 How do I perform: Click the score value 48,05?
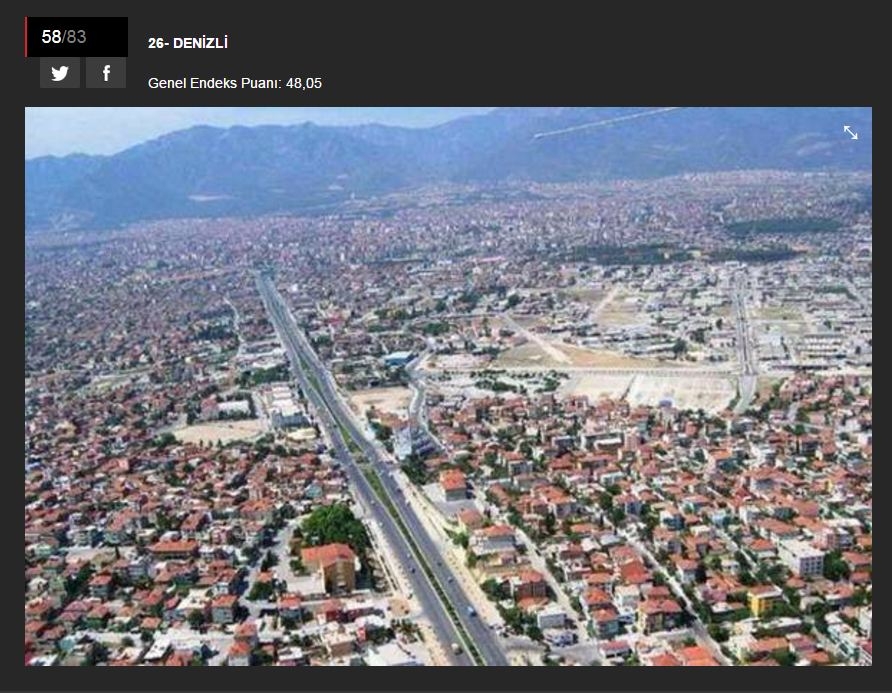(304, 83)
